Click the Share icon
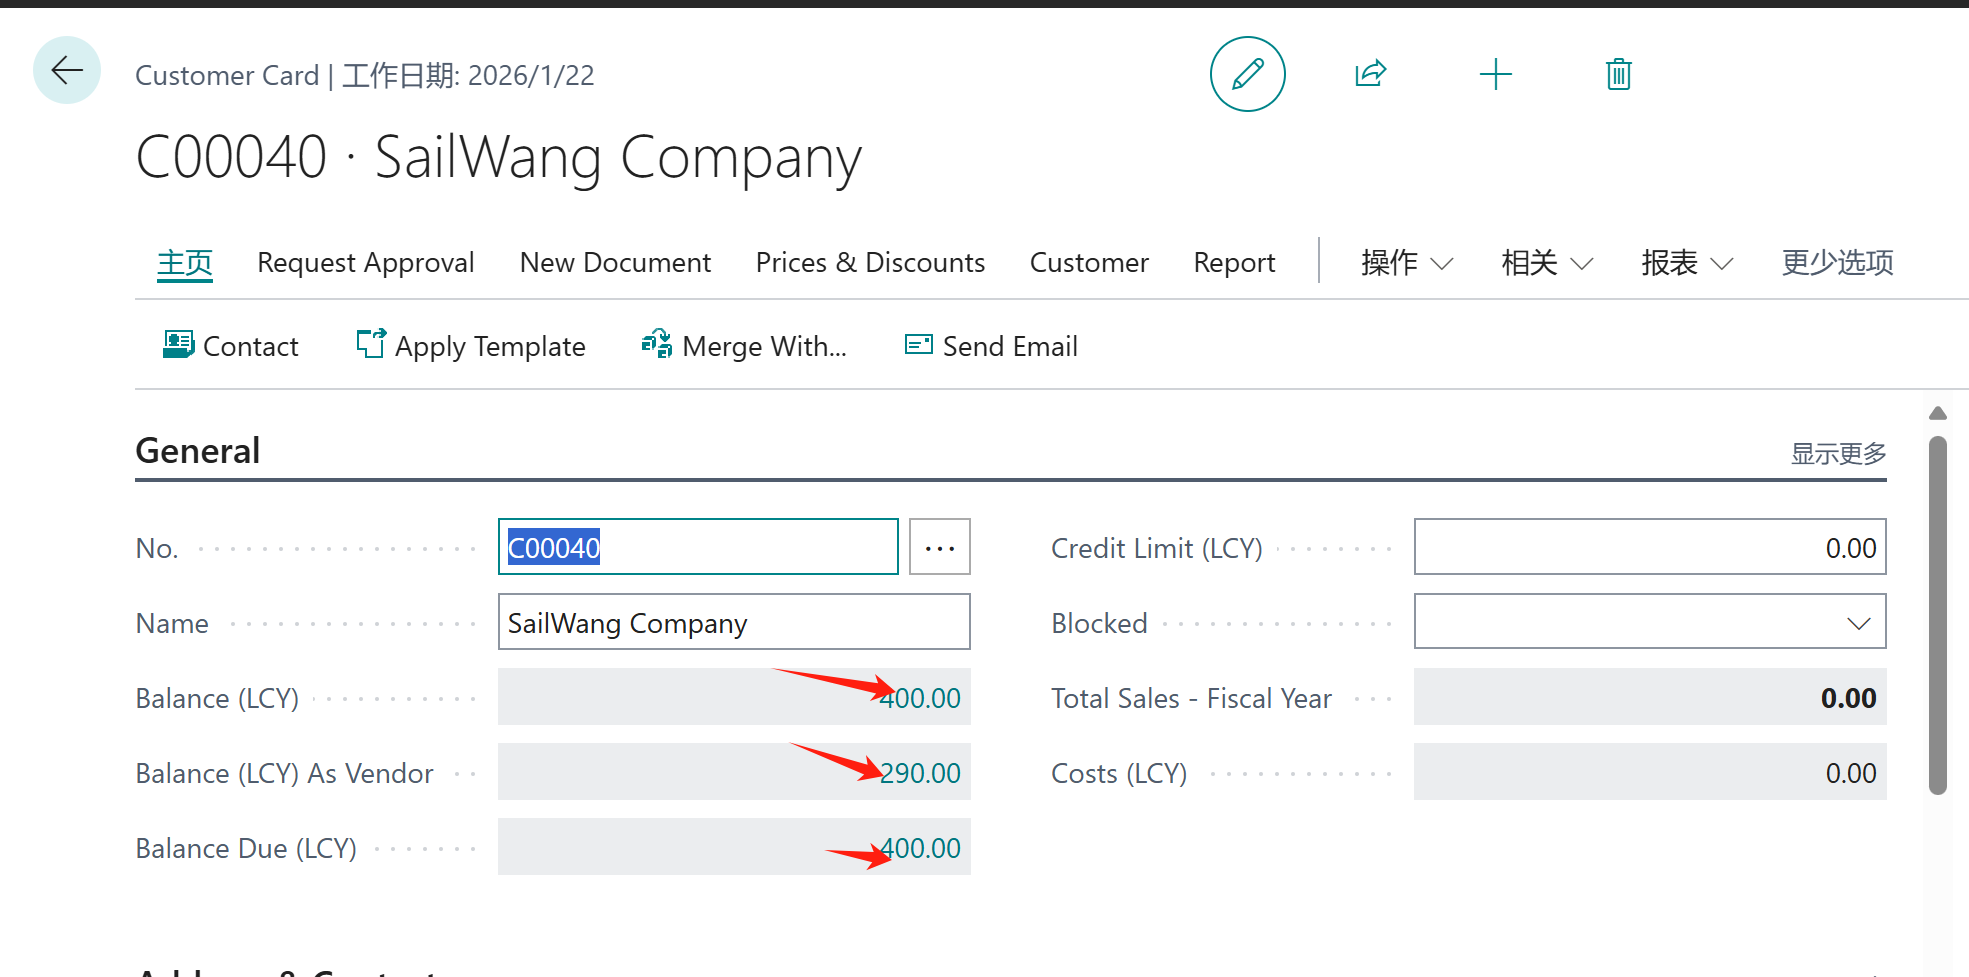The height and width of the screenshot is (977, 1969). (x=1370, y=73)
